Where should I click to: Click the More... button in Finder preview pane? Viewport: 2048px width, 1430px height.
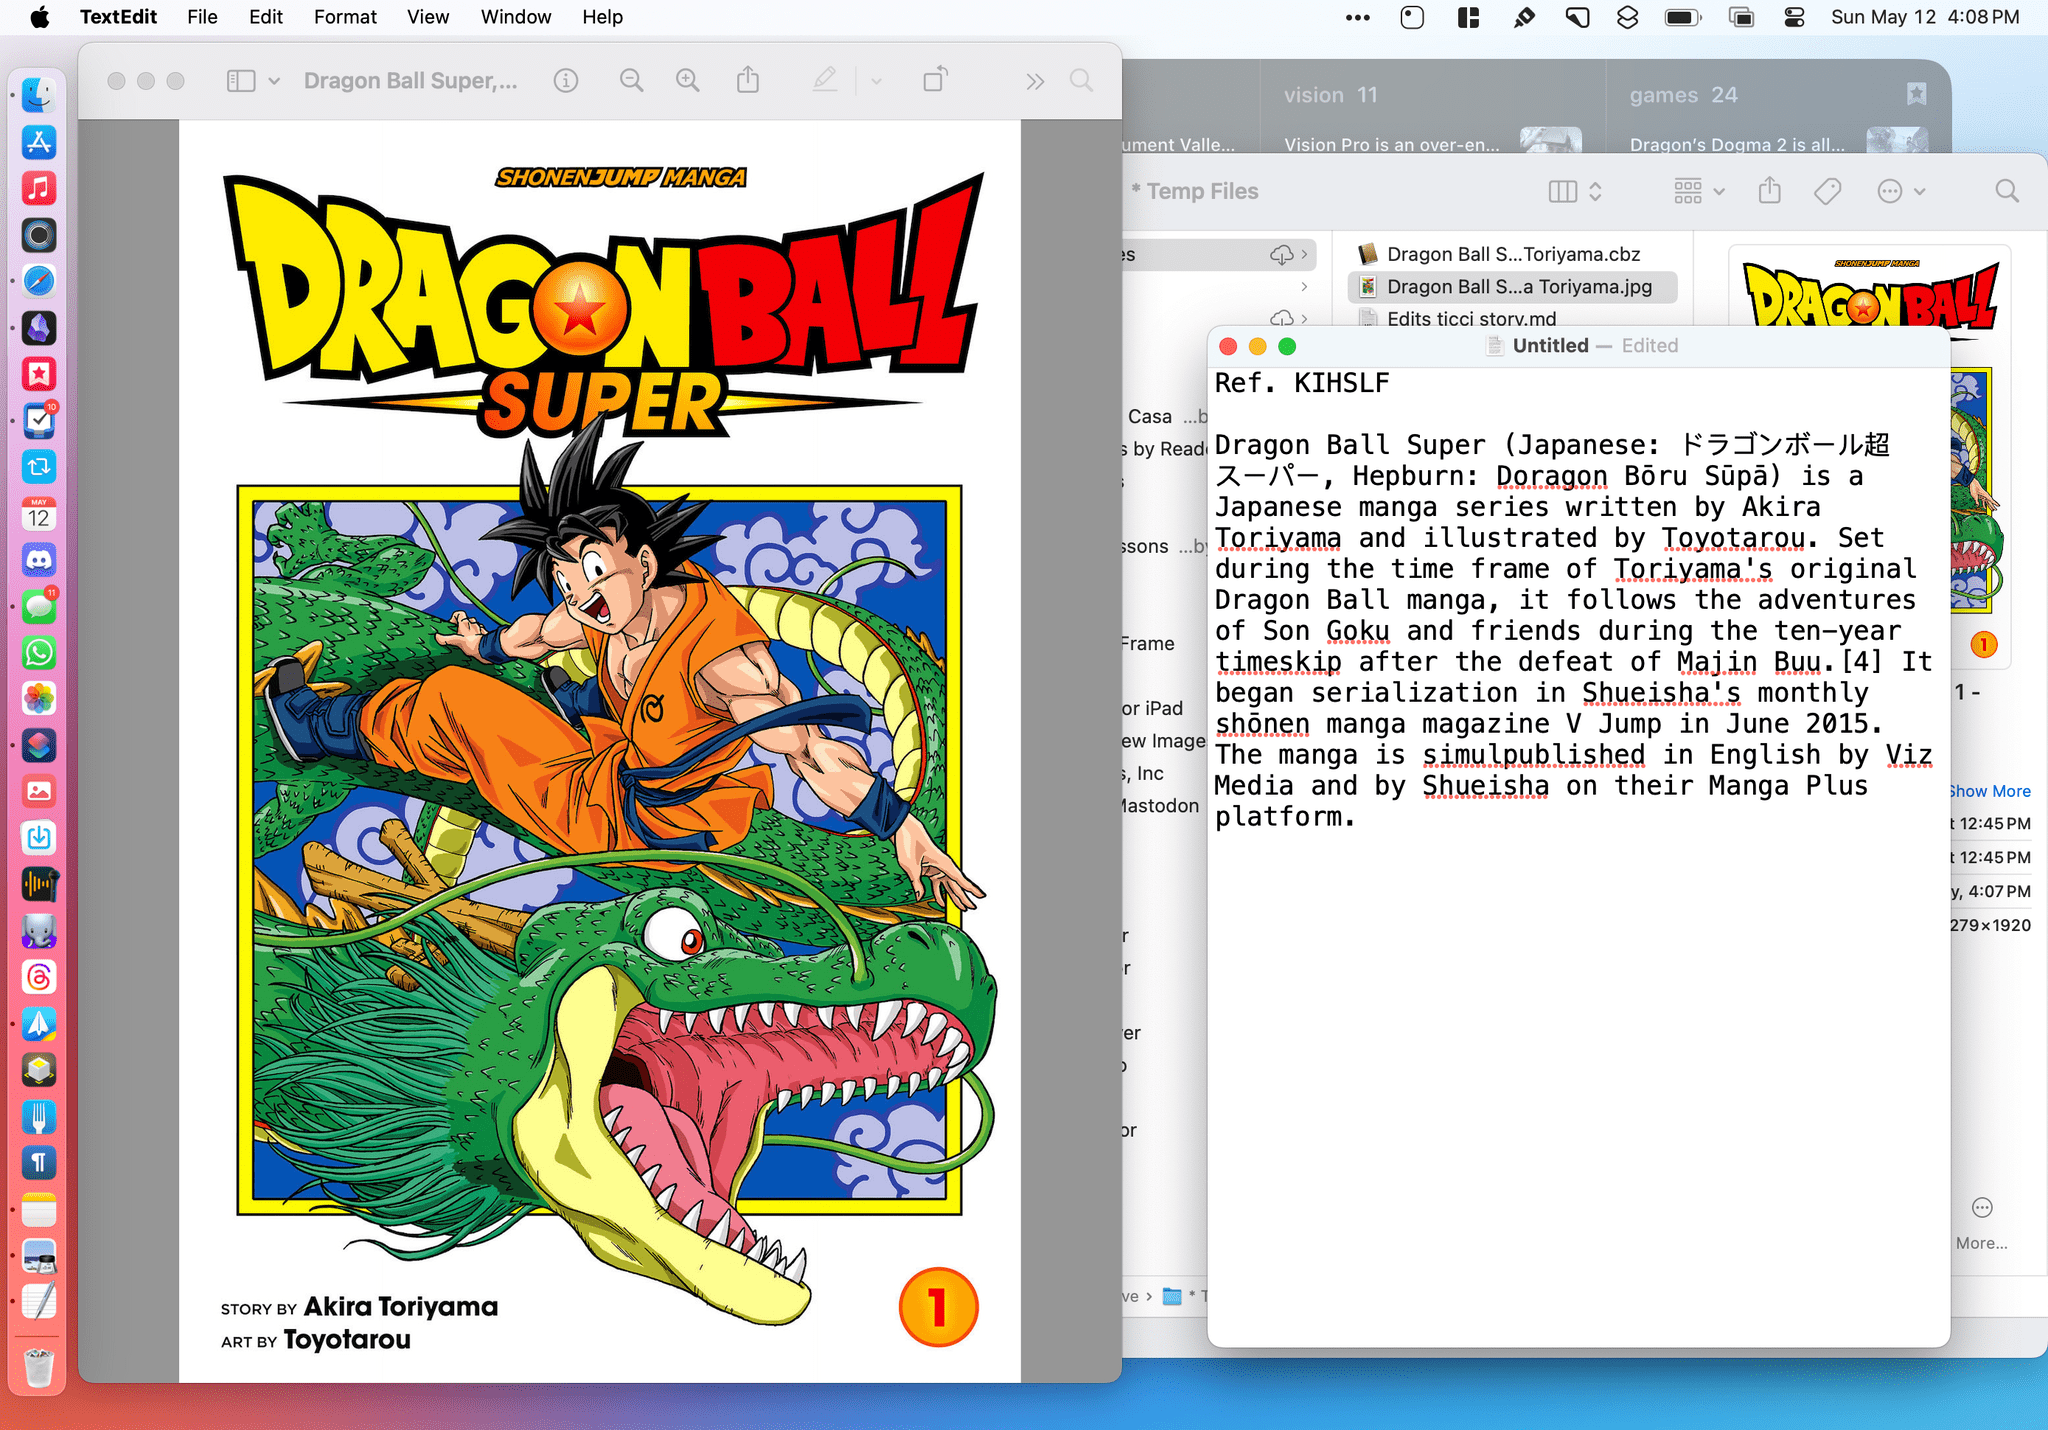[1982, 1223]
